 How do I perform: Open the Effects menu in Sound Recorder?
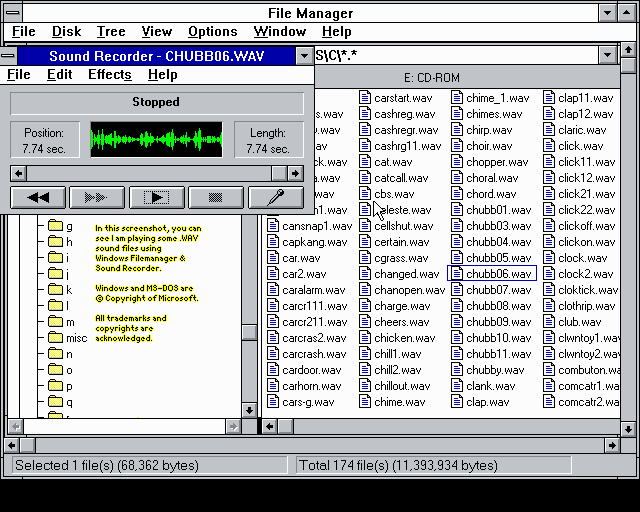109,75
